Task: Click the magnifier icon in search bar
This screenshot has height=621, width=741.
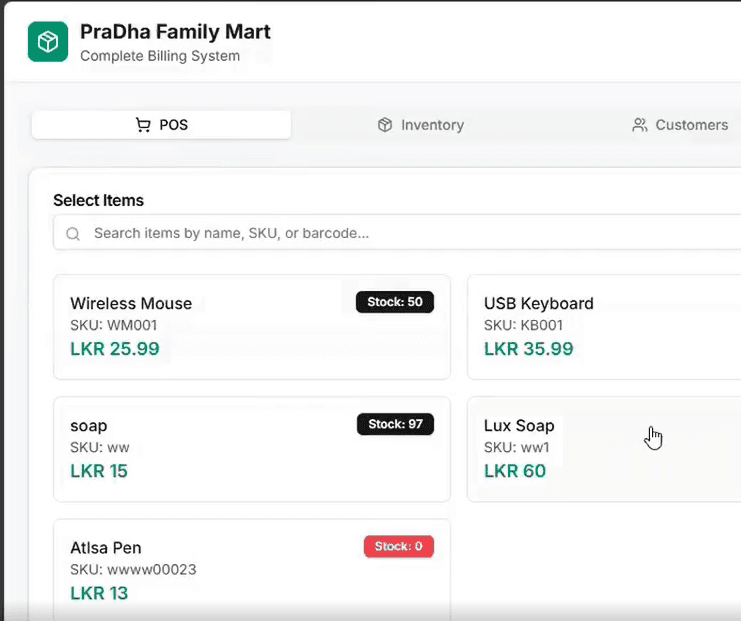Action: point(73,234)
